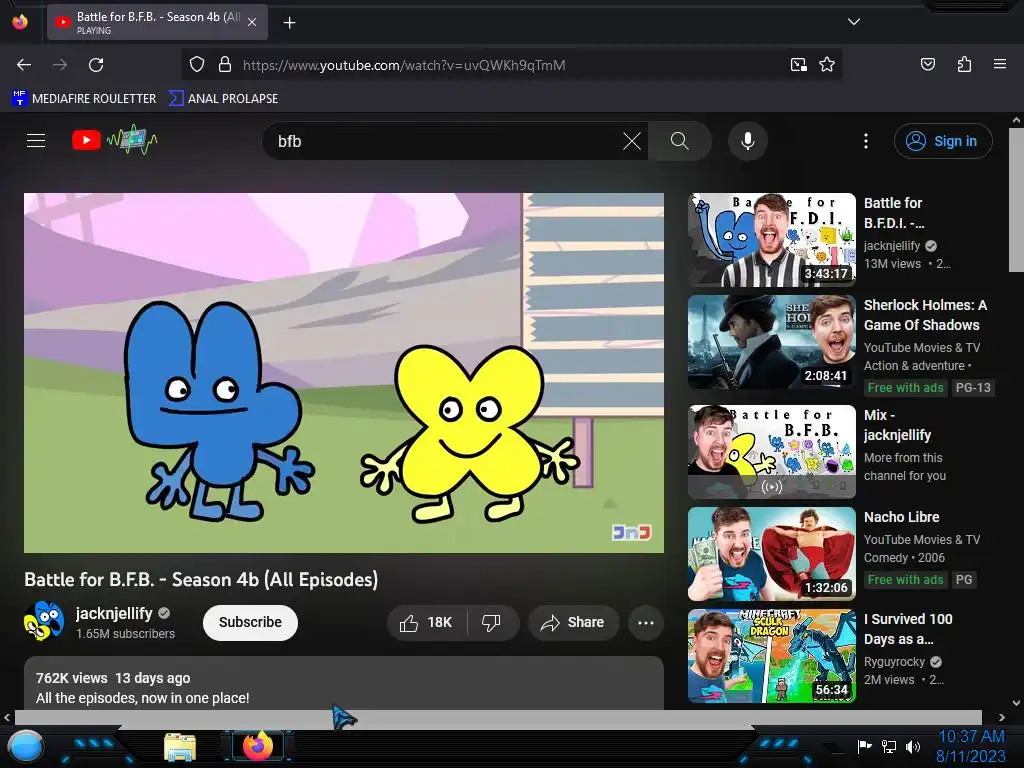This screenshot has height=768, width=1024.
Task: Bookmark this page with the star
Action: [x=827, y=65]
